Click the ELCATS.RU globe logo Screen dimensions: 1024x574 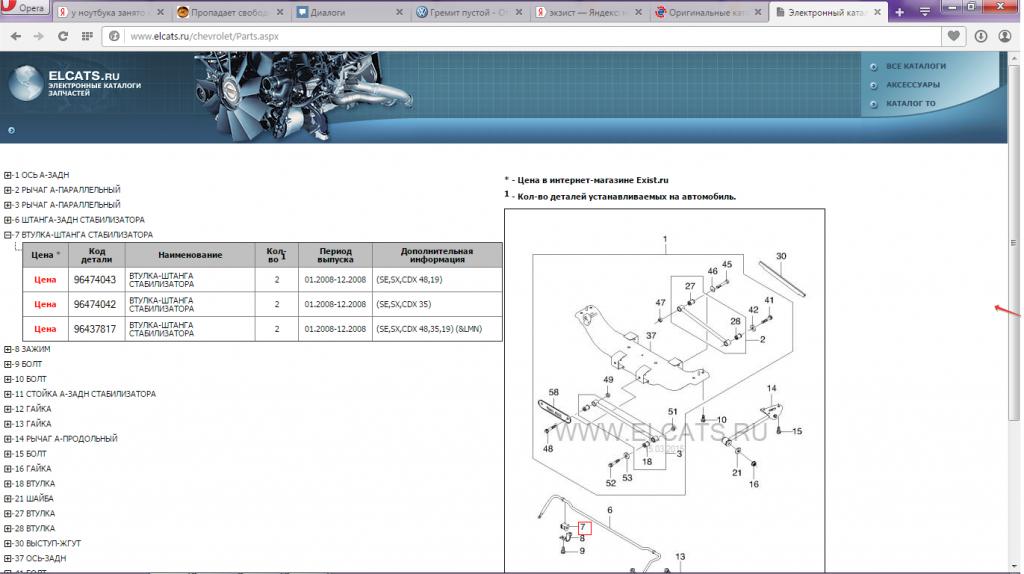click(26, 83)
